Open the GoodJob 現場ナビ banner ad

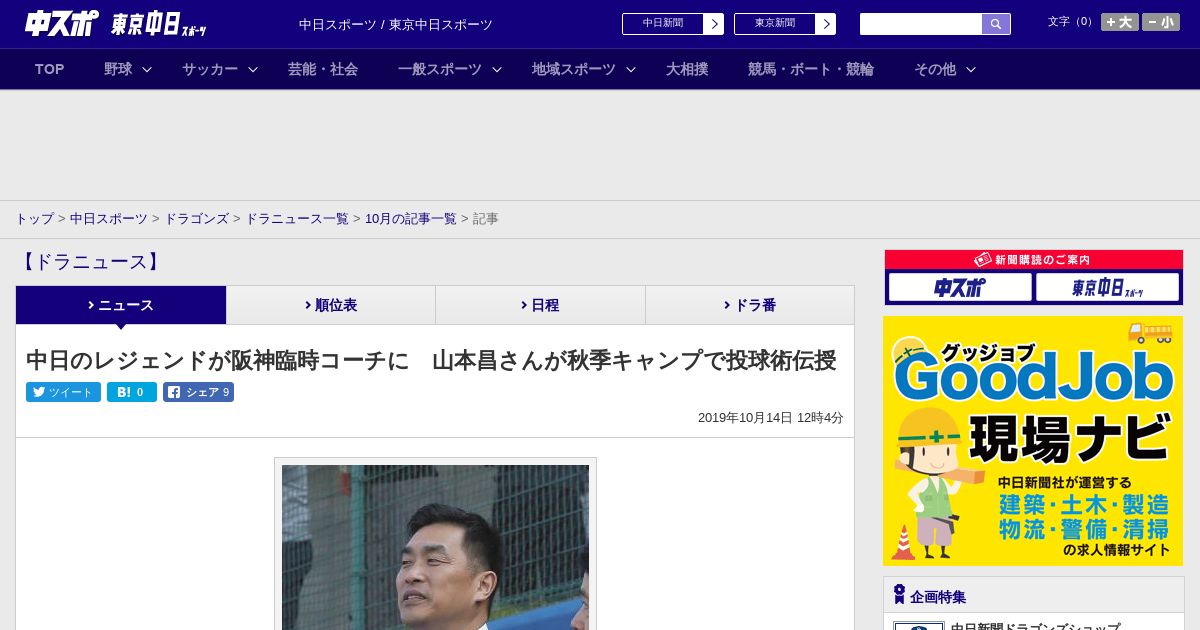click(x=1033, y=441)
